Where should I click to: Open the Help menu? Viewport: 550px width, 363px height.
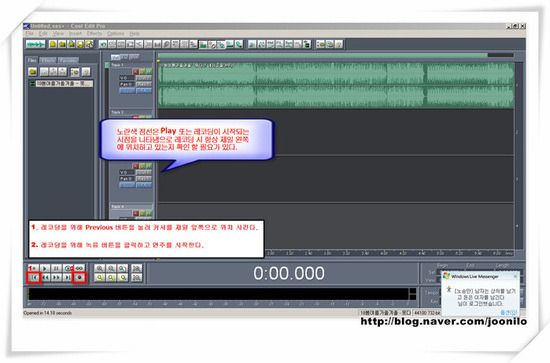tap(135, 33)
